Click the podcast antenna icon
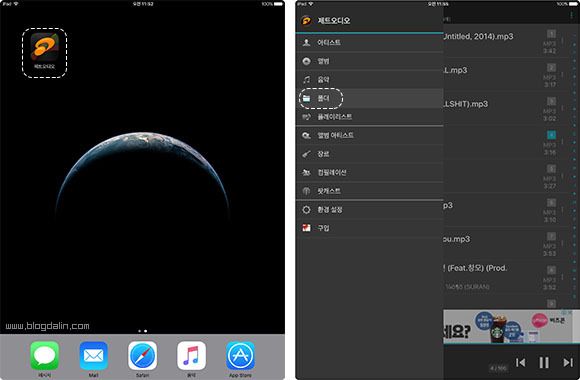Screen dimensions: 580x380 point(306,191)
